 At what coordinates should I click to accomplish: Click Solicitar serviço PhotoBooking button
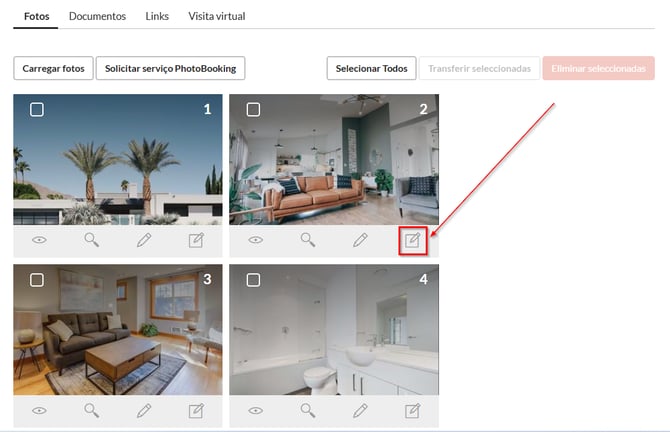(x=170, y=68)
